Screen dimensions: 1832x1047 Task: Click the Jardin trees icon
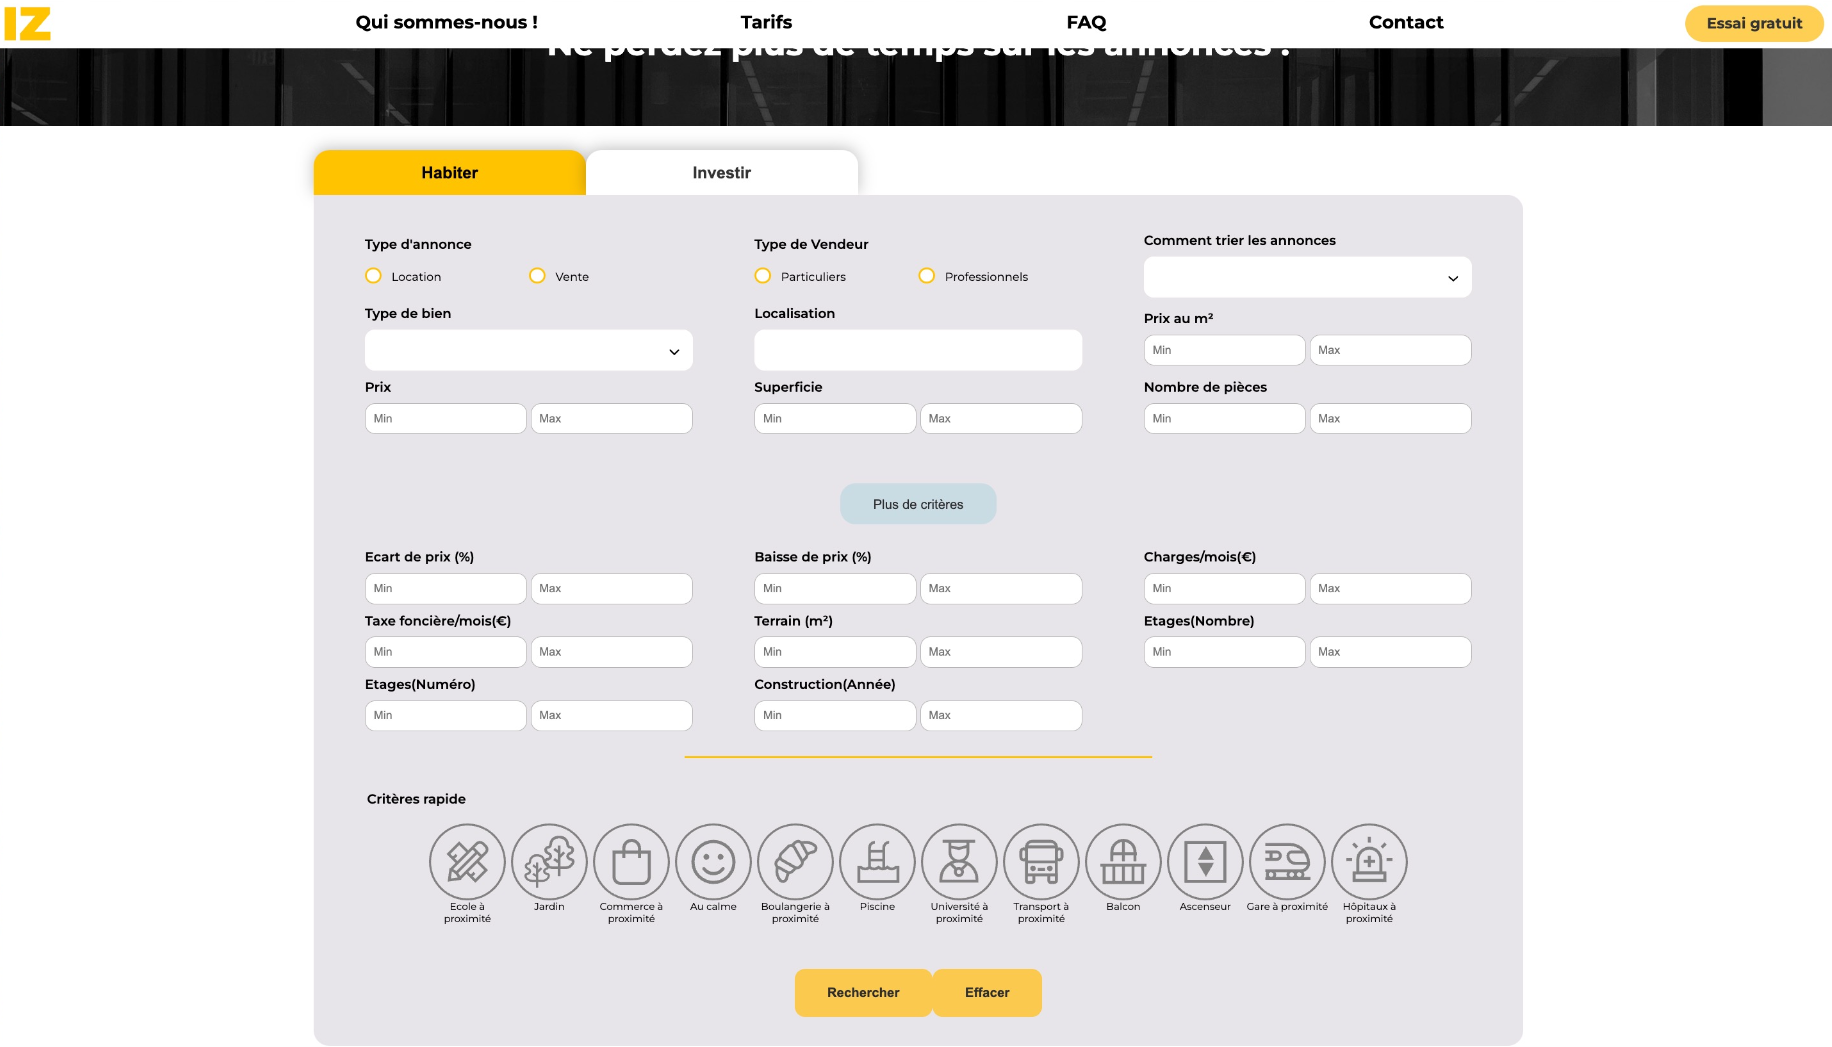549,861
